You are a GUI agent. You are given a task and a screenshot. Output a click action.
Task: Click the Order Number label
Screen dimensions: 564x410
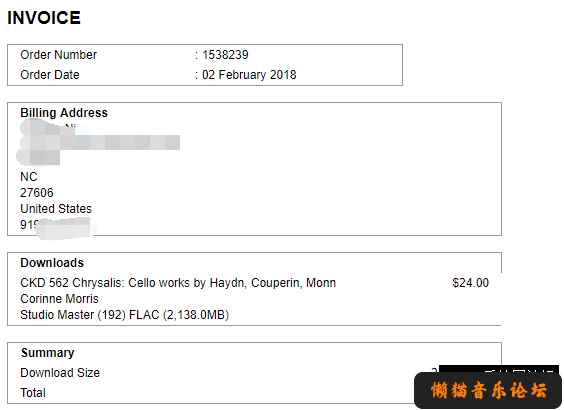click(58, 55)
